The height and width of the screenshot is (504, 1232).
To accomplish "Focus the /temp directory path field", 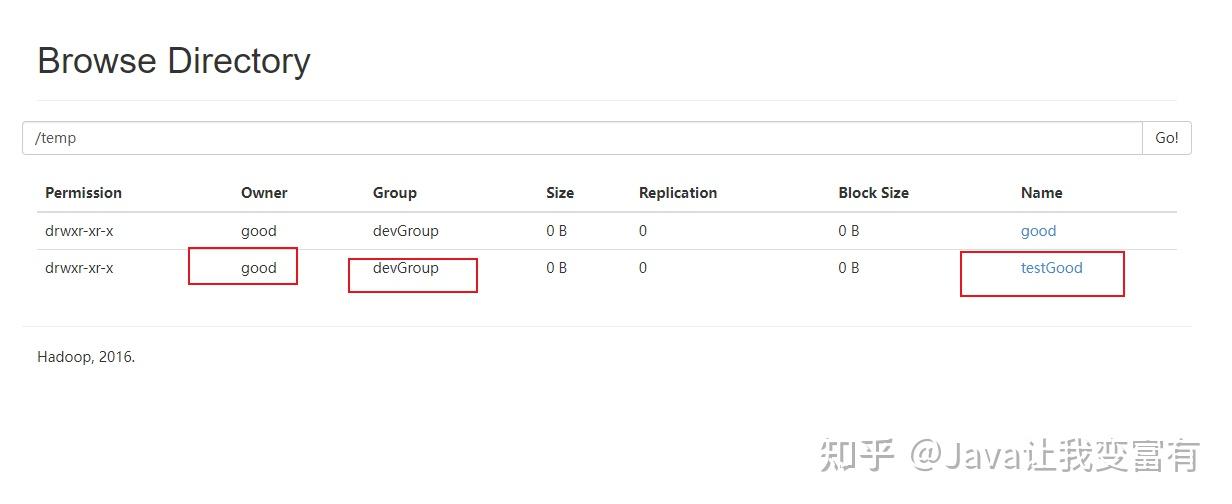I will pyautogui.click(x=582, y=138).
